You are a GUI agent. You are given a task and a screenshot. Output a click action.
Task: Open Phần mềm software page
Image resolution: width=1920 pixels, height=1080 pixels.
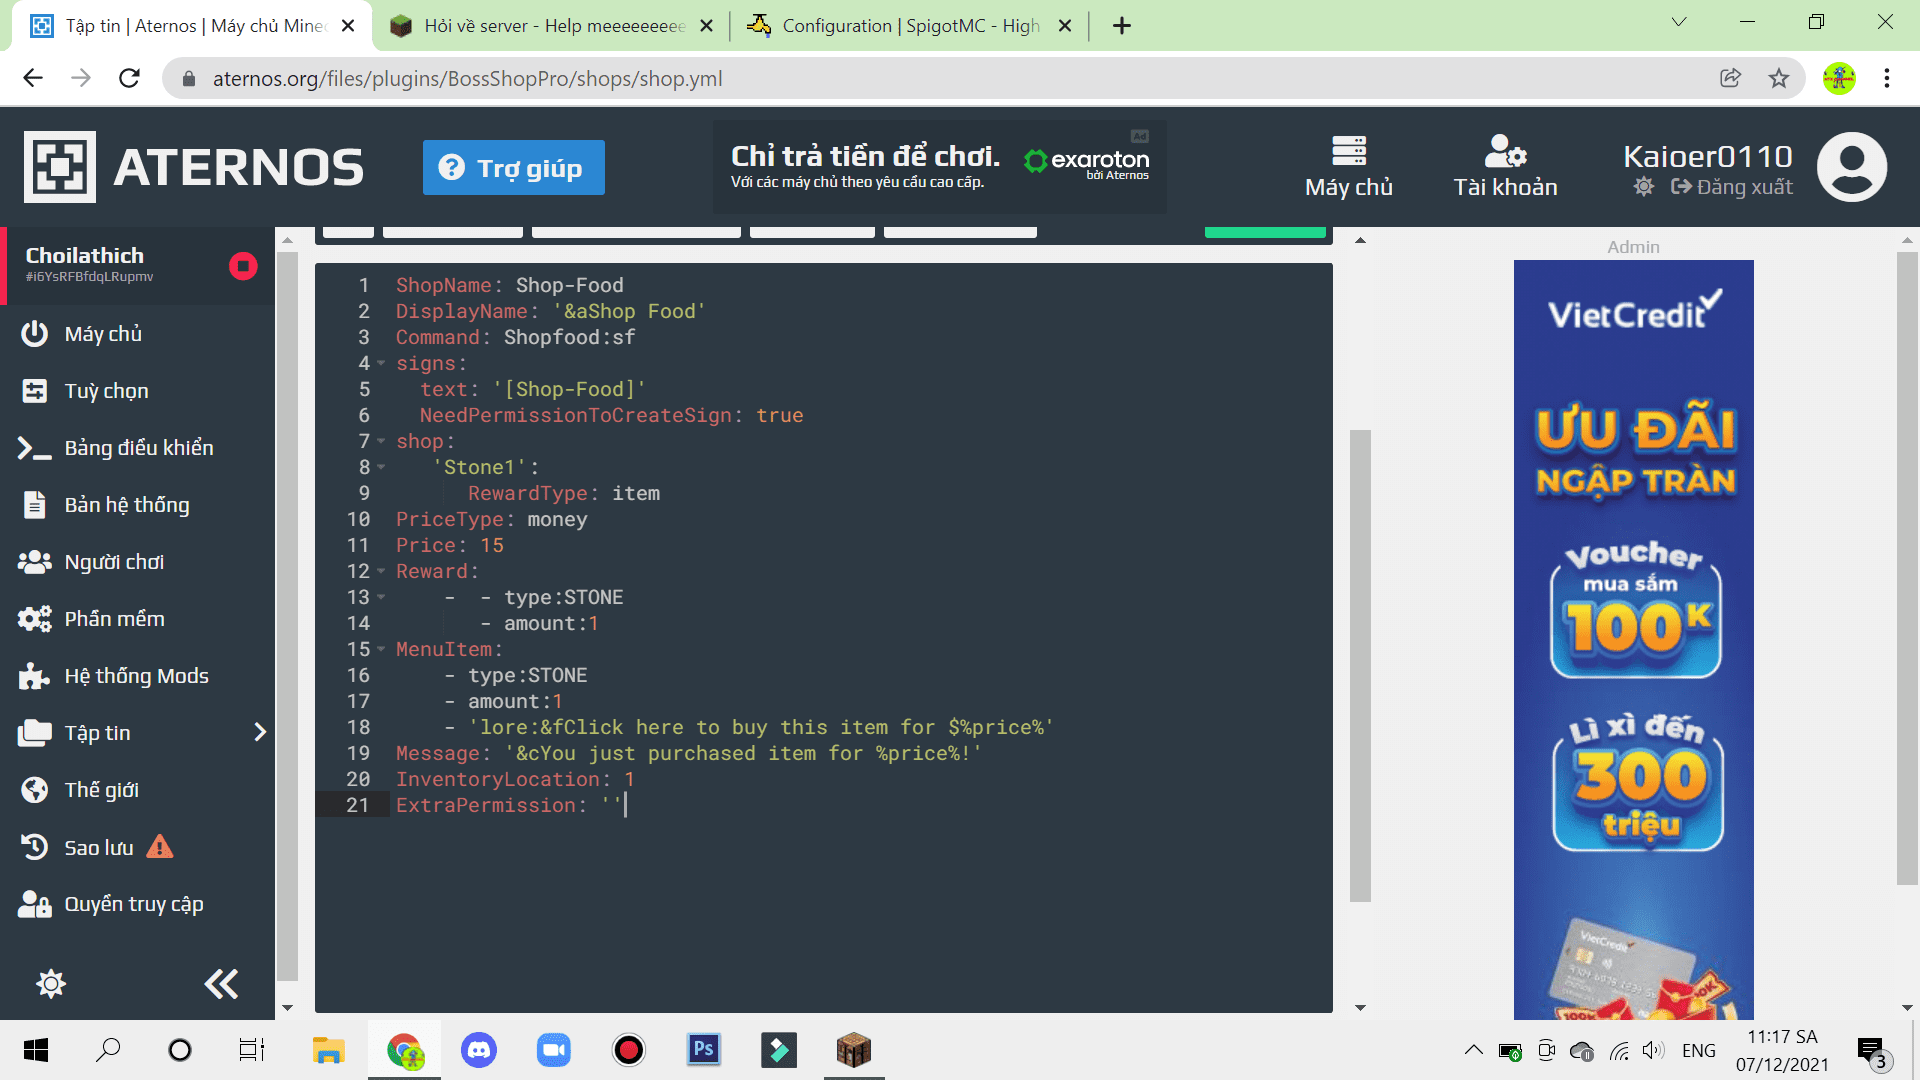114,619
